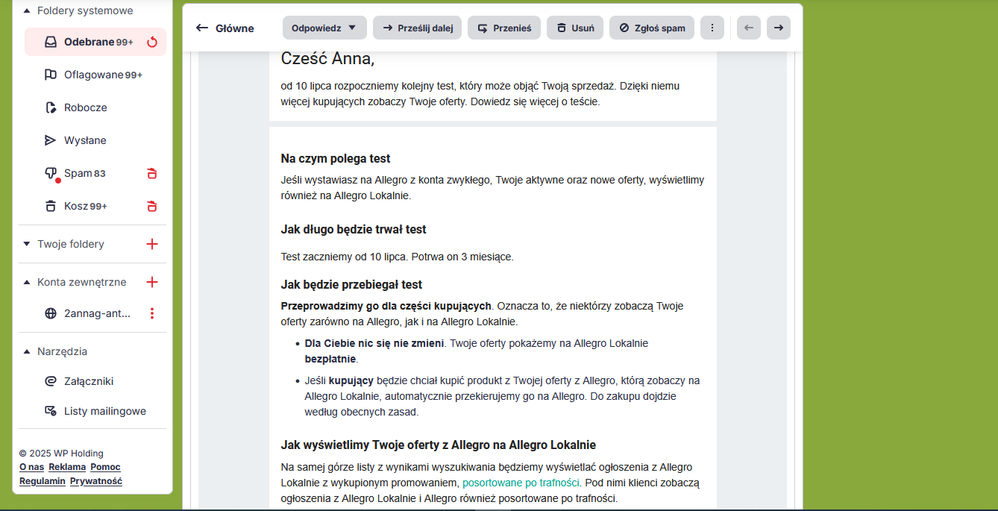Click the refresh icon next to Odebrane
This screenshot has width=998, height=511.
coord(152,42)
